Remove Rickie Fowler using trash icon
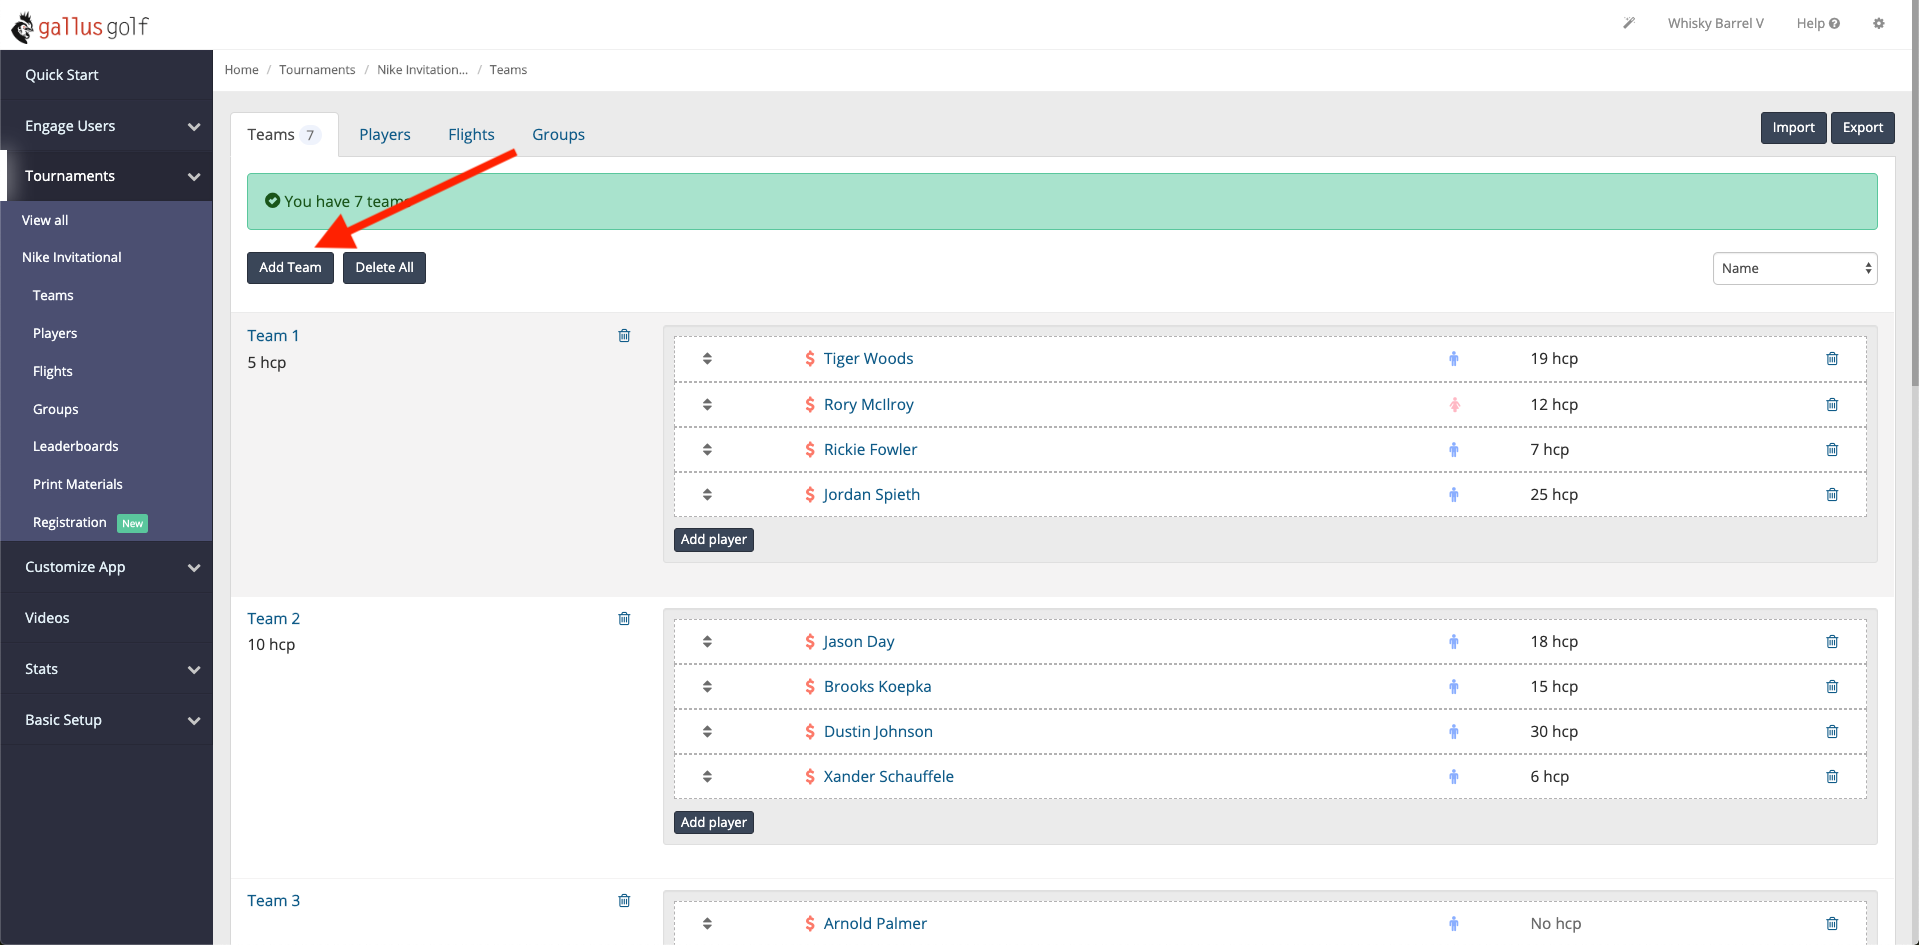The width and height of the screenshot is (1919, 945). (1832, 450)
